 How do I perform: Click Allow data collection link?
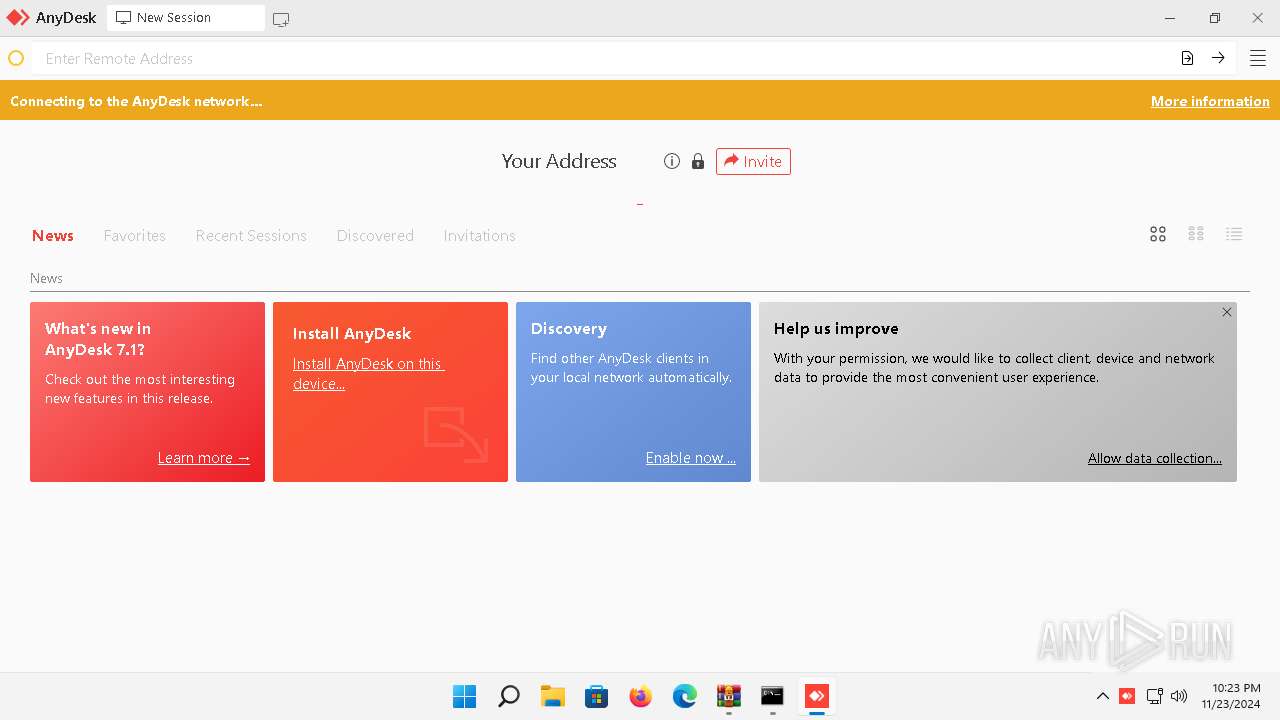(1155, 458)
